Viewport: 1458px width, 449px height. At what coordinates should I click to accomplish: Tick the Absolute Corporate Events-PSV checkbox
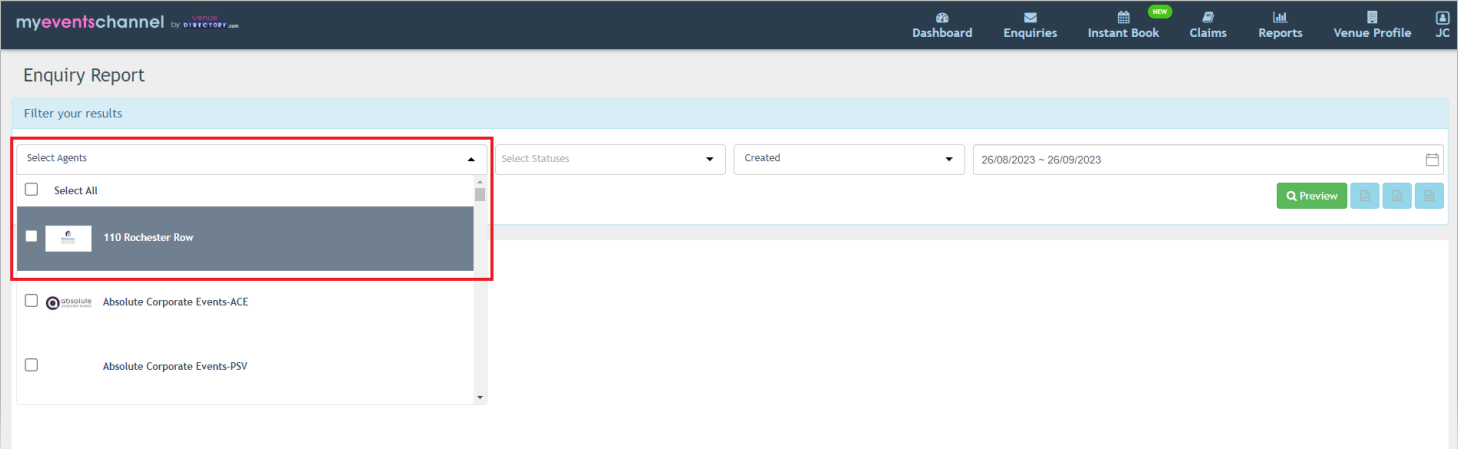point(31,365)
